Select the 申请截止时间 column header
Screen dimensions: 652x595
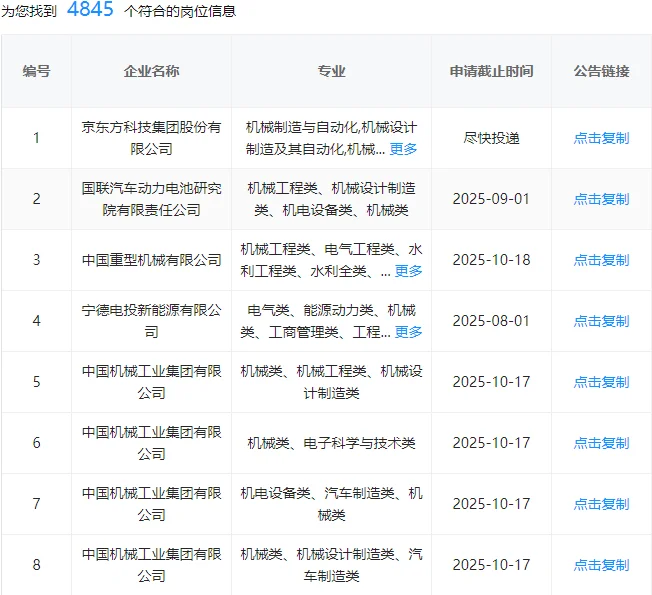point(491,71)
